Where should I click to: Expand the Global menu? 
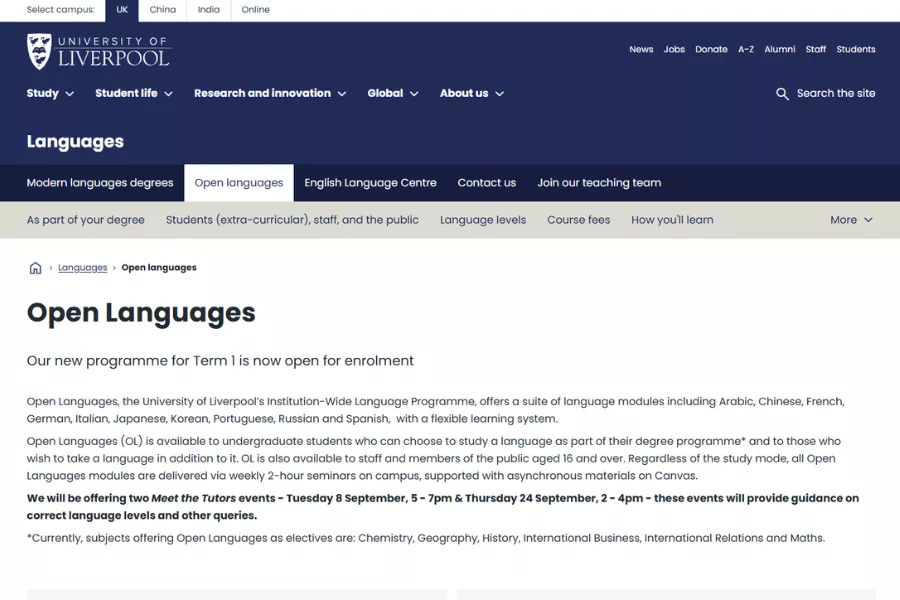pos(393,93)
